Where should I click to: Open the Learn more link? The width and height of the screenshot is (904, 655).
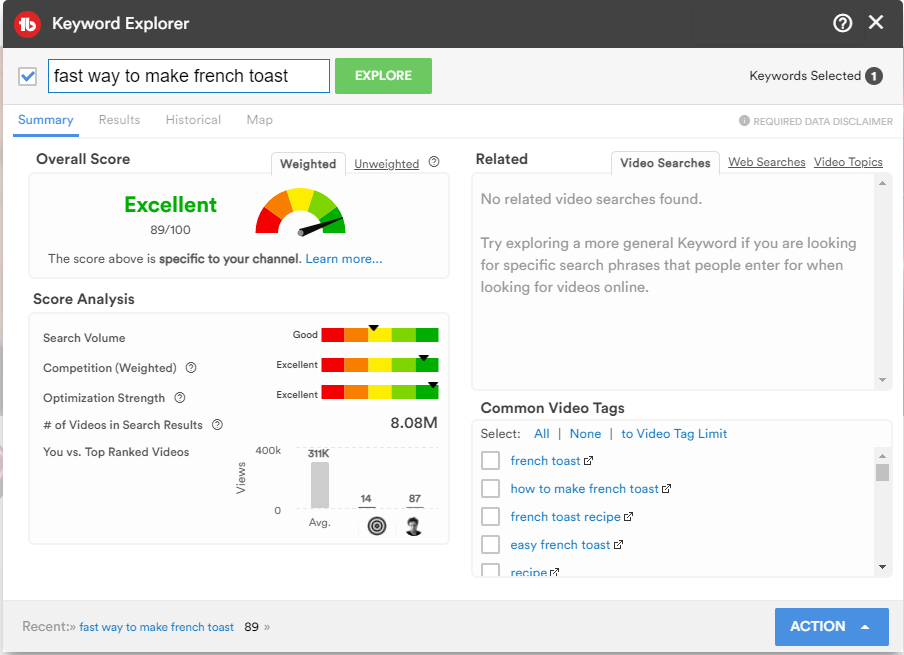pyautogui.click(x=344, y=259)
